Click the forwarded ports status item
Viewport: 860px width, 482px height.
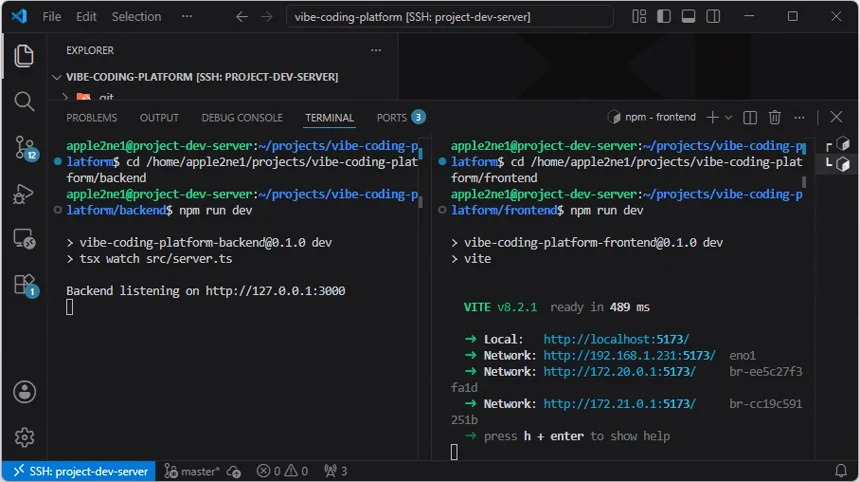click(x=335, y=471)
